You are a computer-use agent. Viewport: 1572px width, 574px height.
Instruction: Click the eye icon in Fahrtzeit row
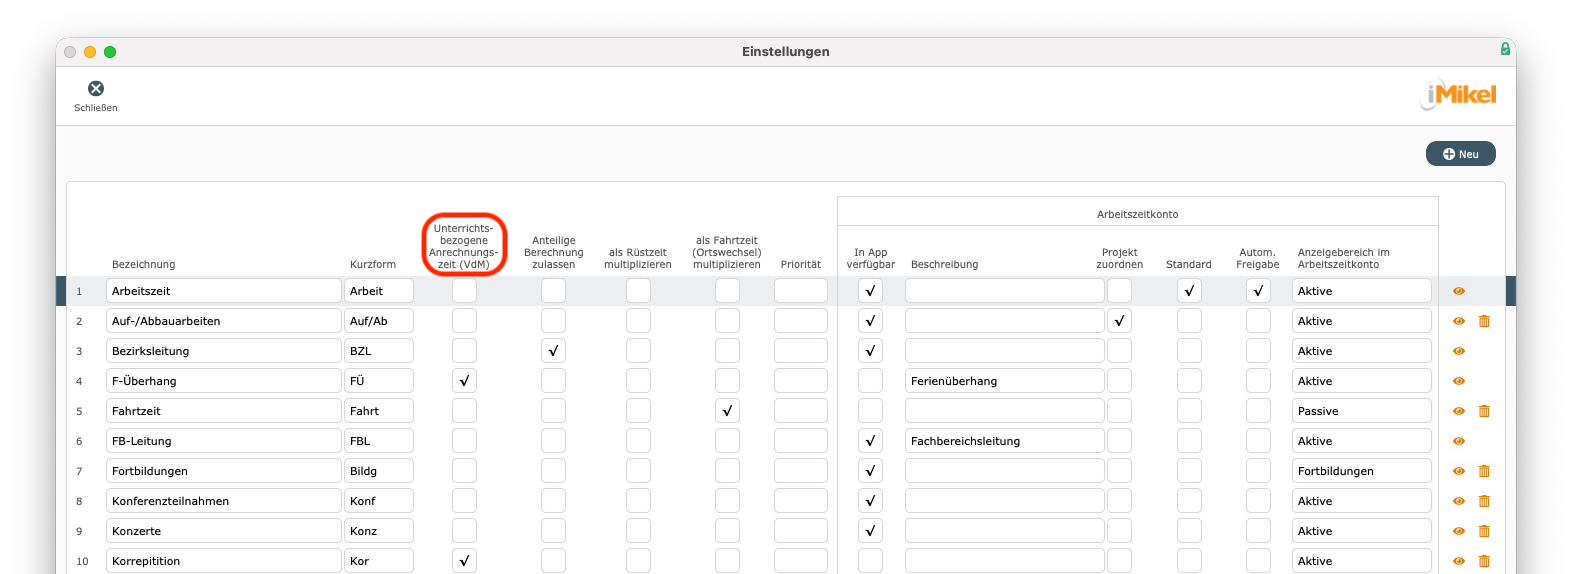[x=1459, y=411]
